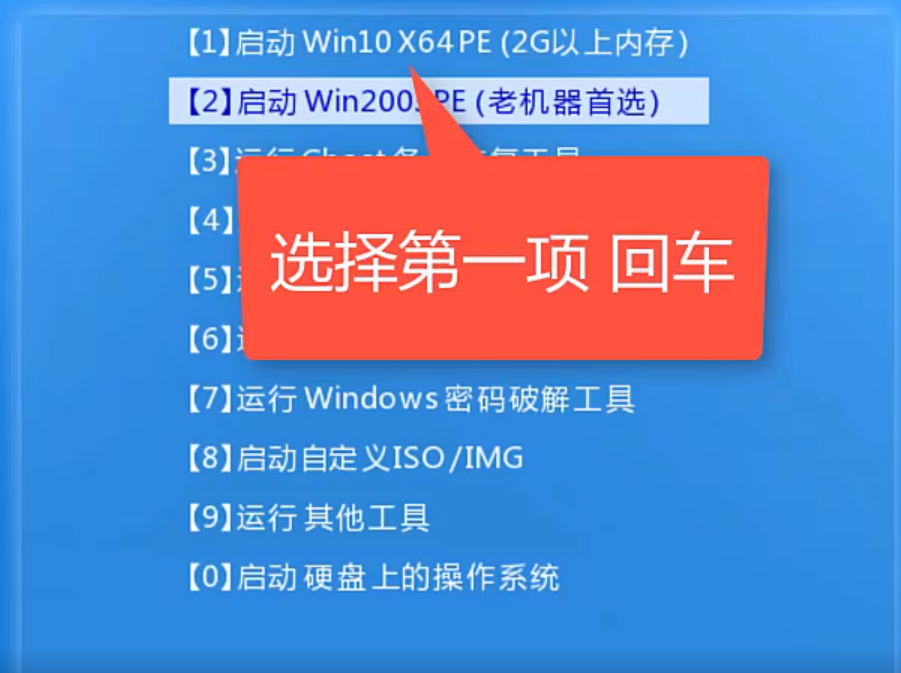
Task: Click the 【2】 number label in highlighted row
Action: click(210, 101)
